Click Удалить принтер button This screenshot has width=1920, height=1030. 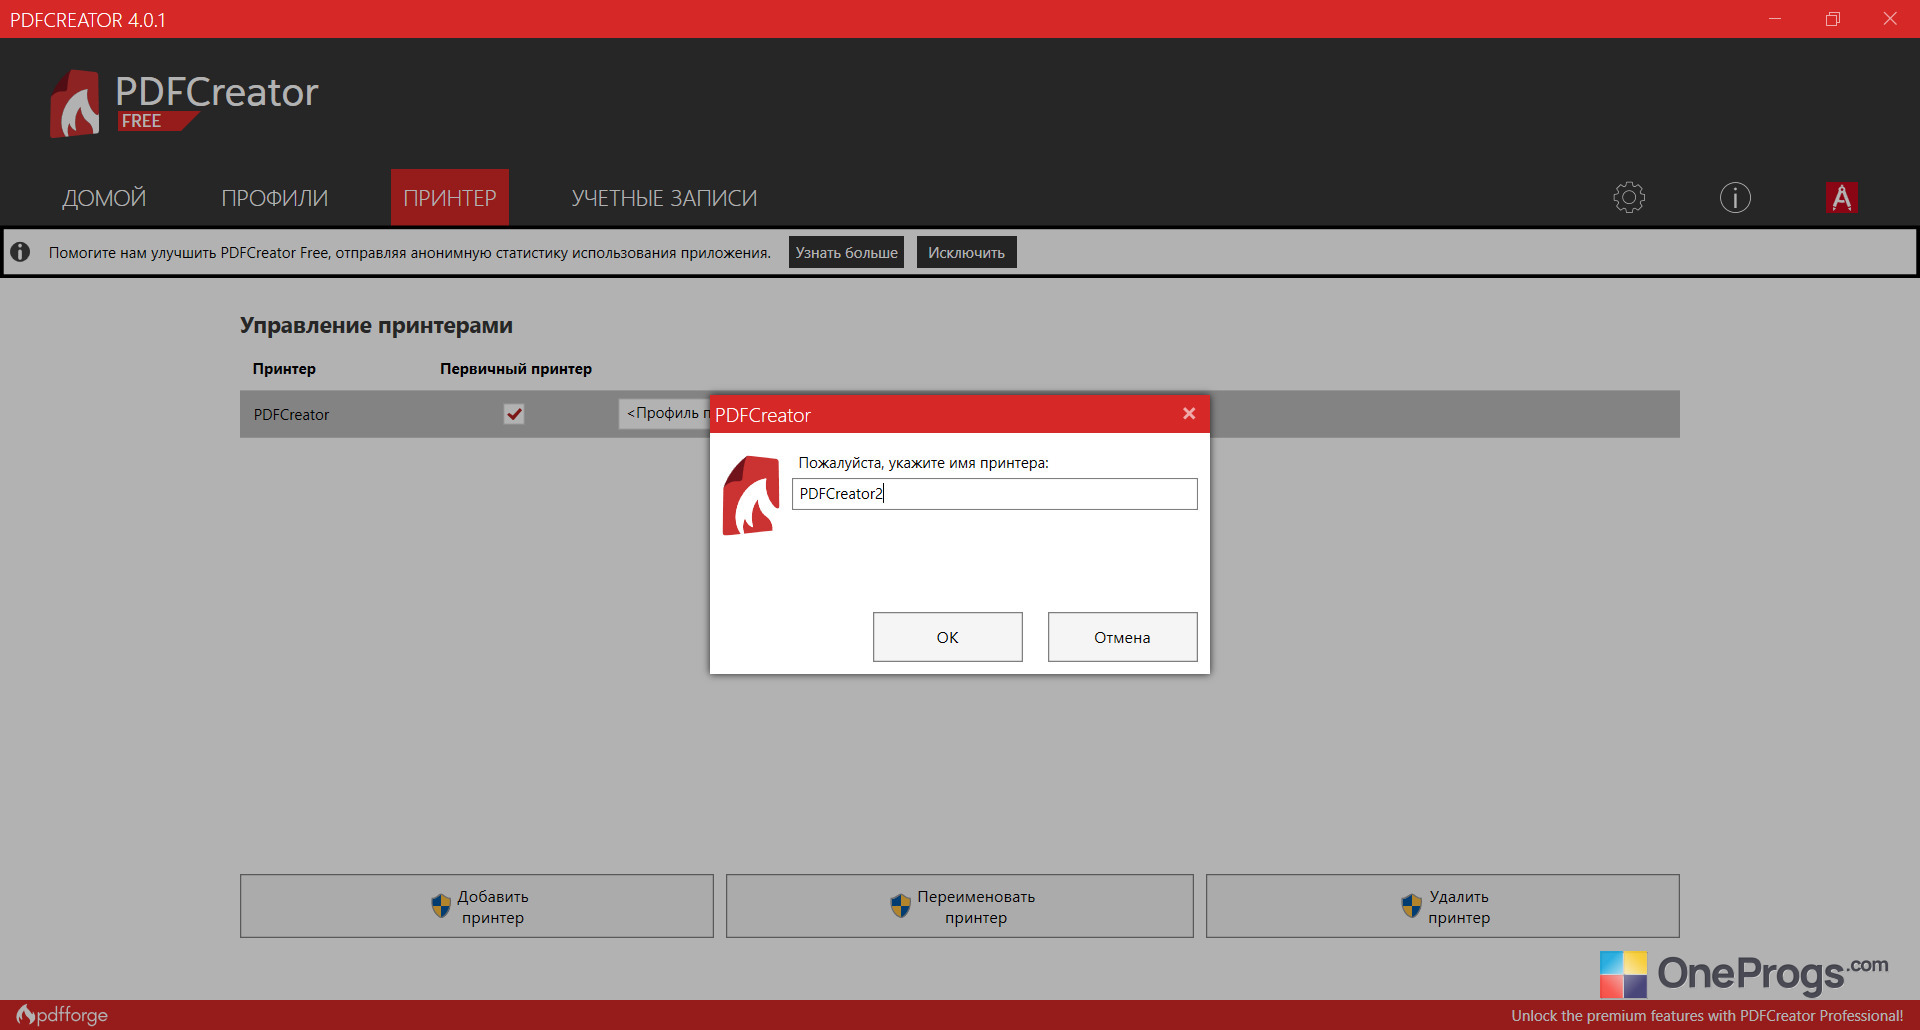click(1443, 906)
